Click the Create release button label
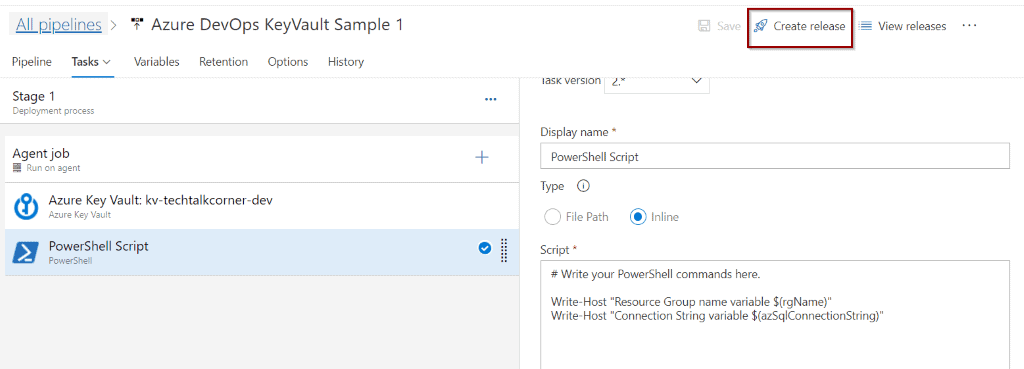 click(809, 26)
